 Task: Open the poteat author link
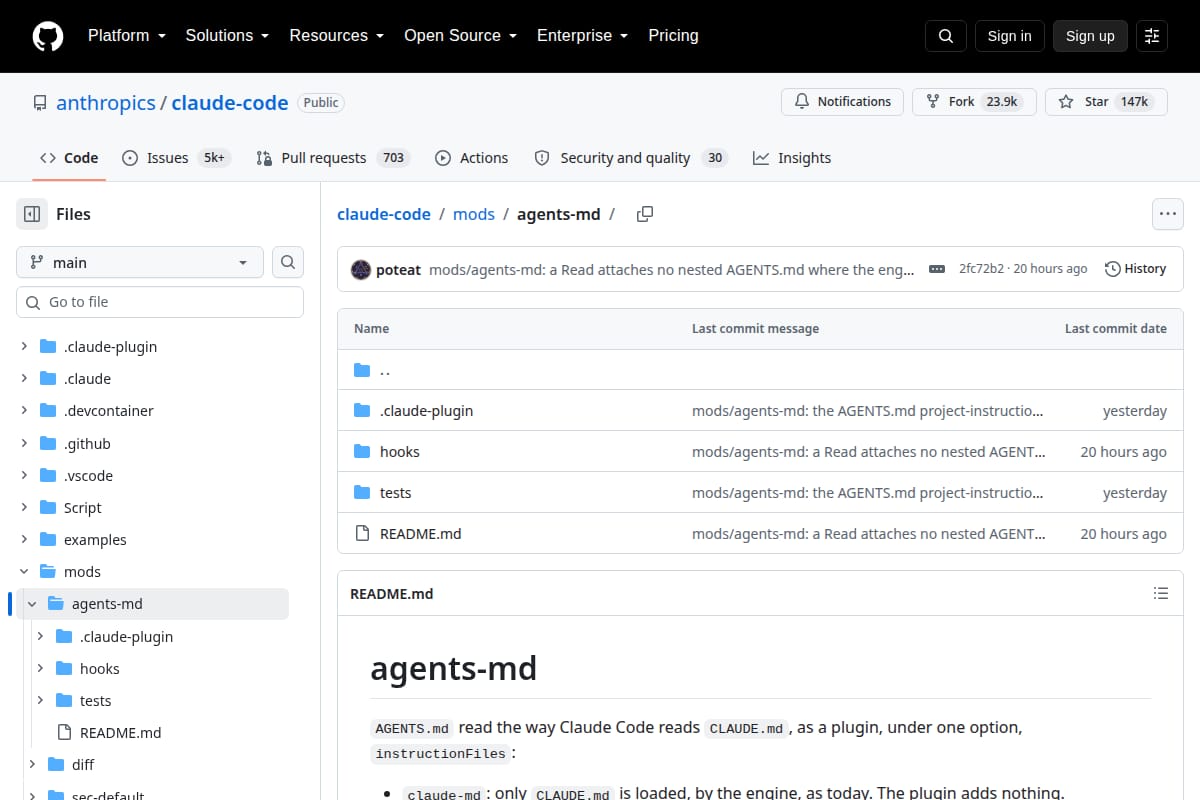coord(398,269)
